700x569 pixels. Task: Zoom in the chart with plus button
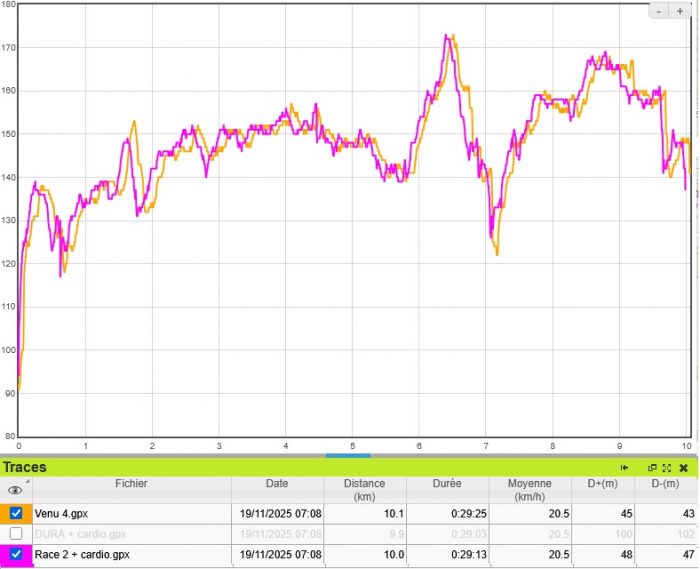(x=680, y=11)
